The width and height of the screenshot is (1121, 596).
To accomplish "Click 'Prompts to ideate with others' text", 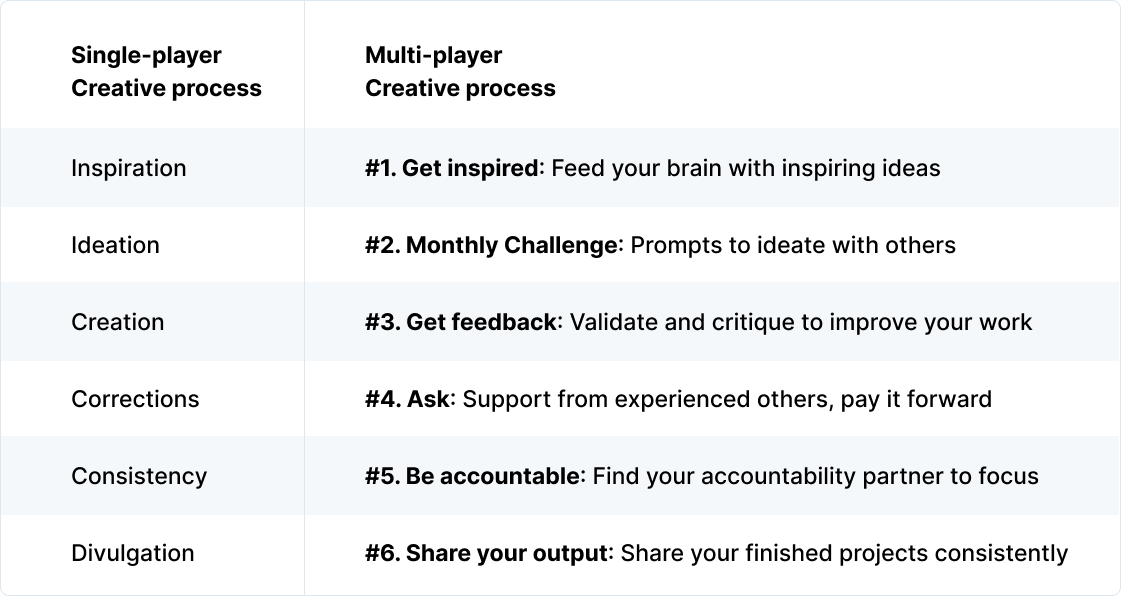I will click(794, 245).
